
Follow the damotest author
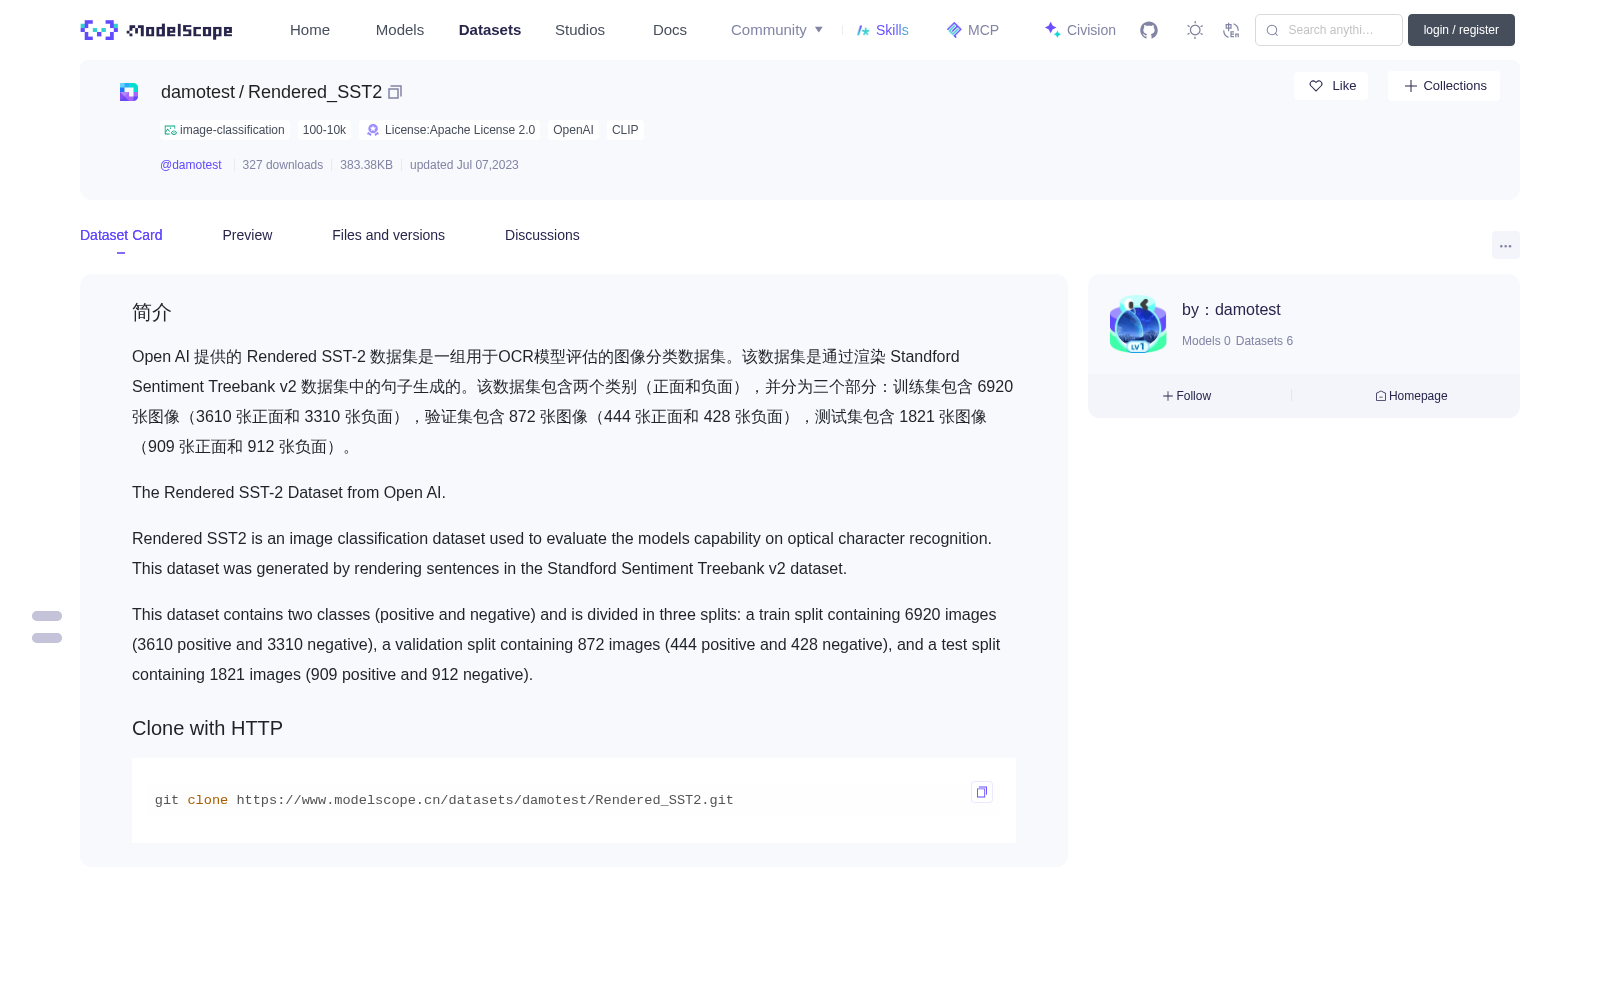pos(1187,396)
